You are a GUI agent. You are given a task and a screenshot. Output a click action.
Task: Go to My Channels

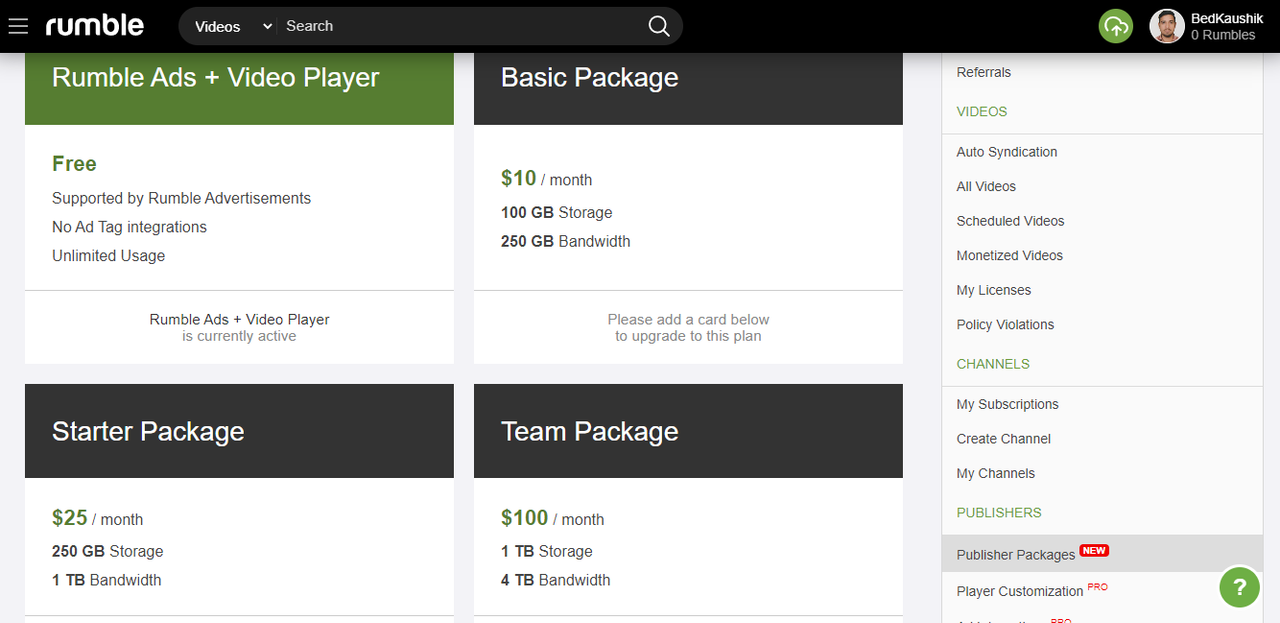996,473
